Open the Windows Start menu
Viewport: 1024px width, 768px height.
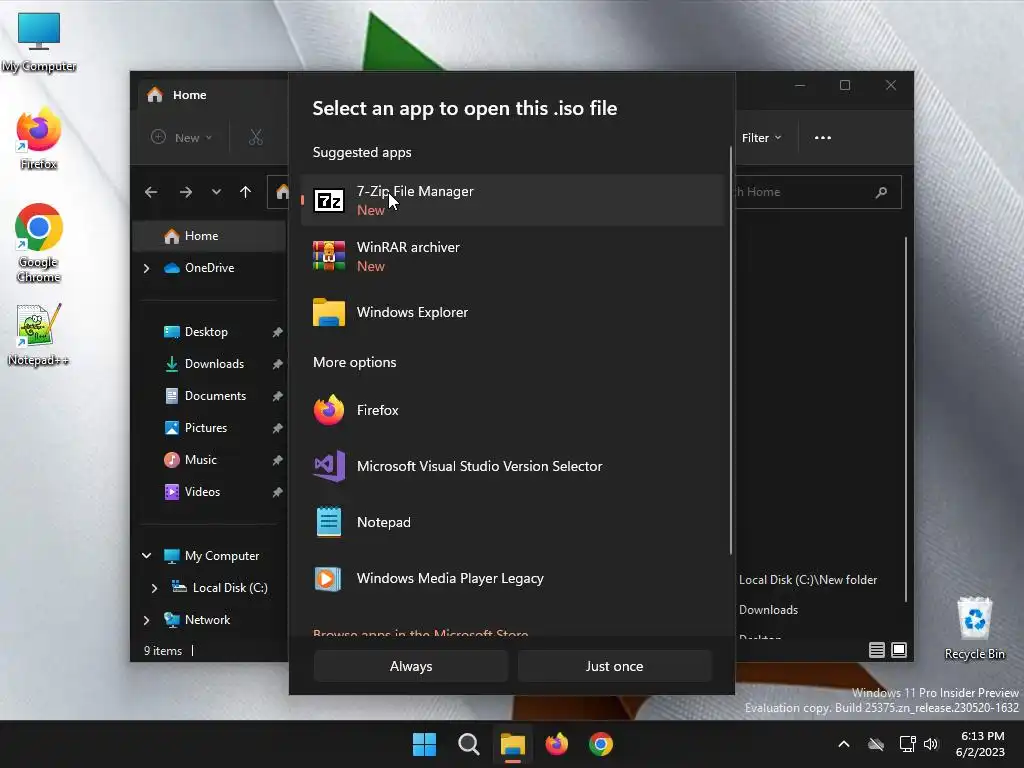click(x=424, y=744)
